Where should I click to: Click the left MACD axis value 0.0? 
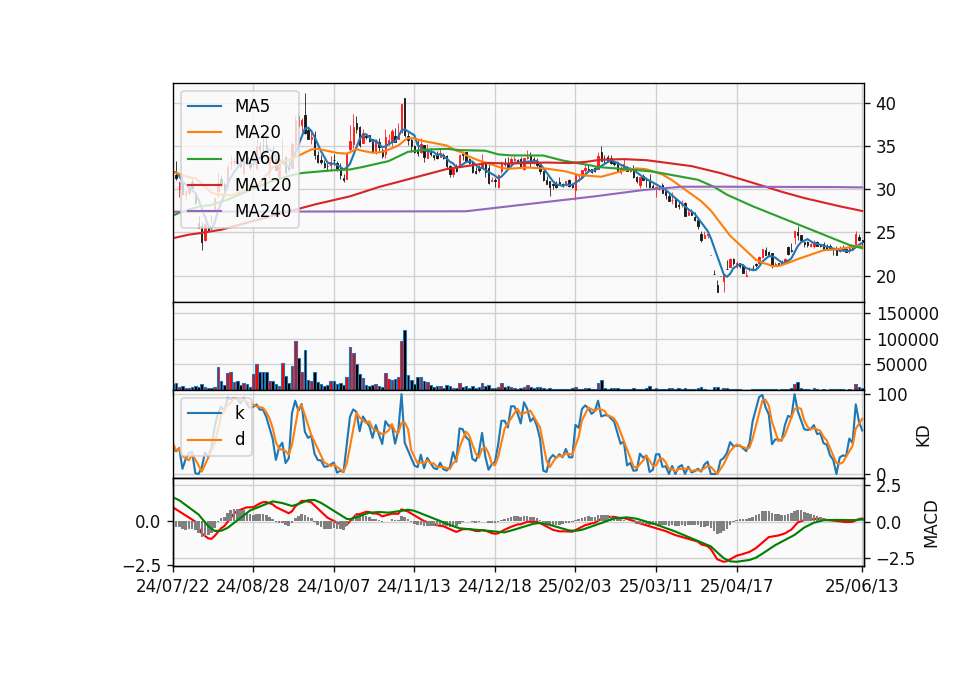point(148,522)
